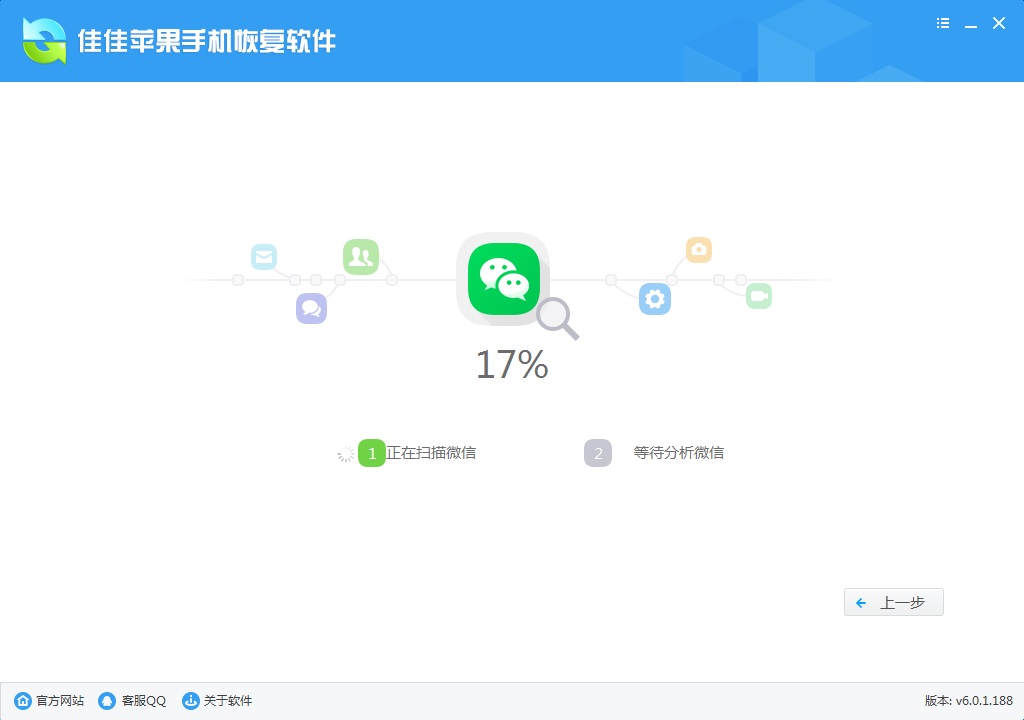
Task: Click the info icon beside 关于软件
Action: [x=191, y=701]
